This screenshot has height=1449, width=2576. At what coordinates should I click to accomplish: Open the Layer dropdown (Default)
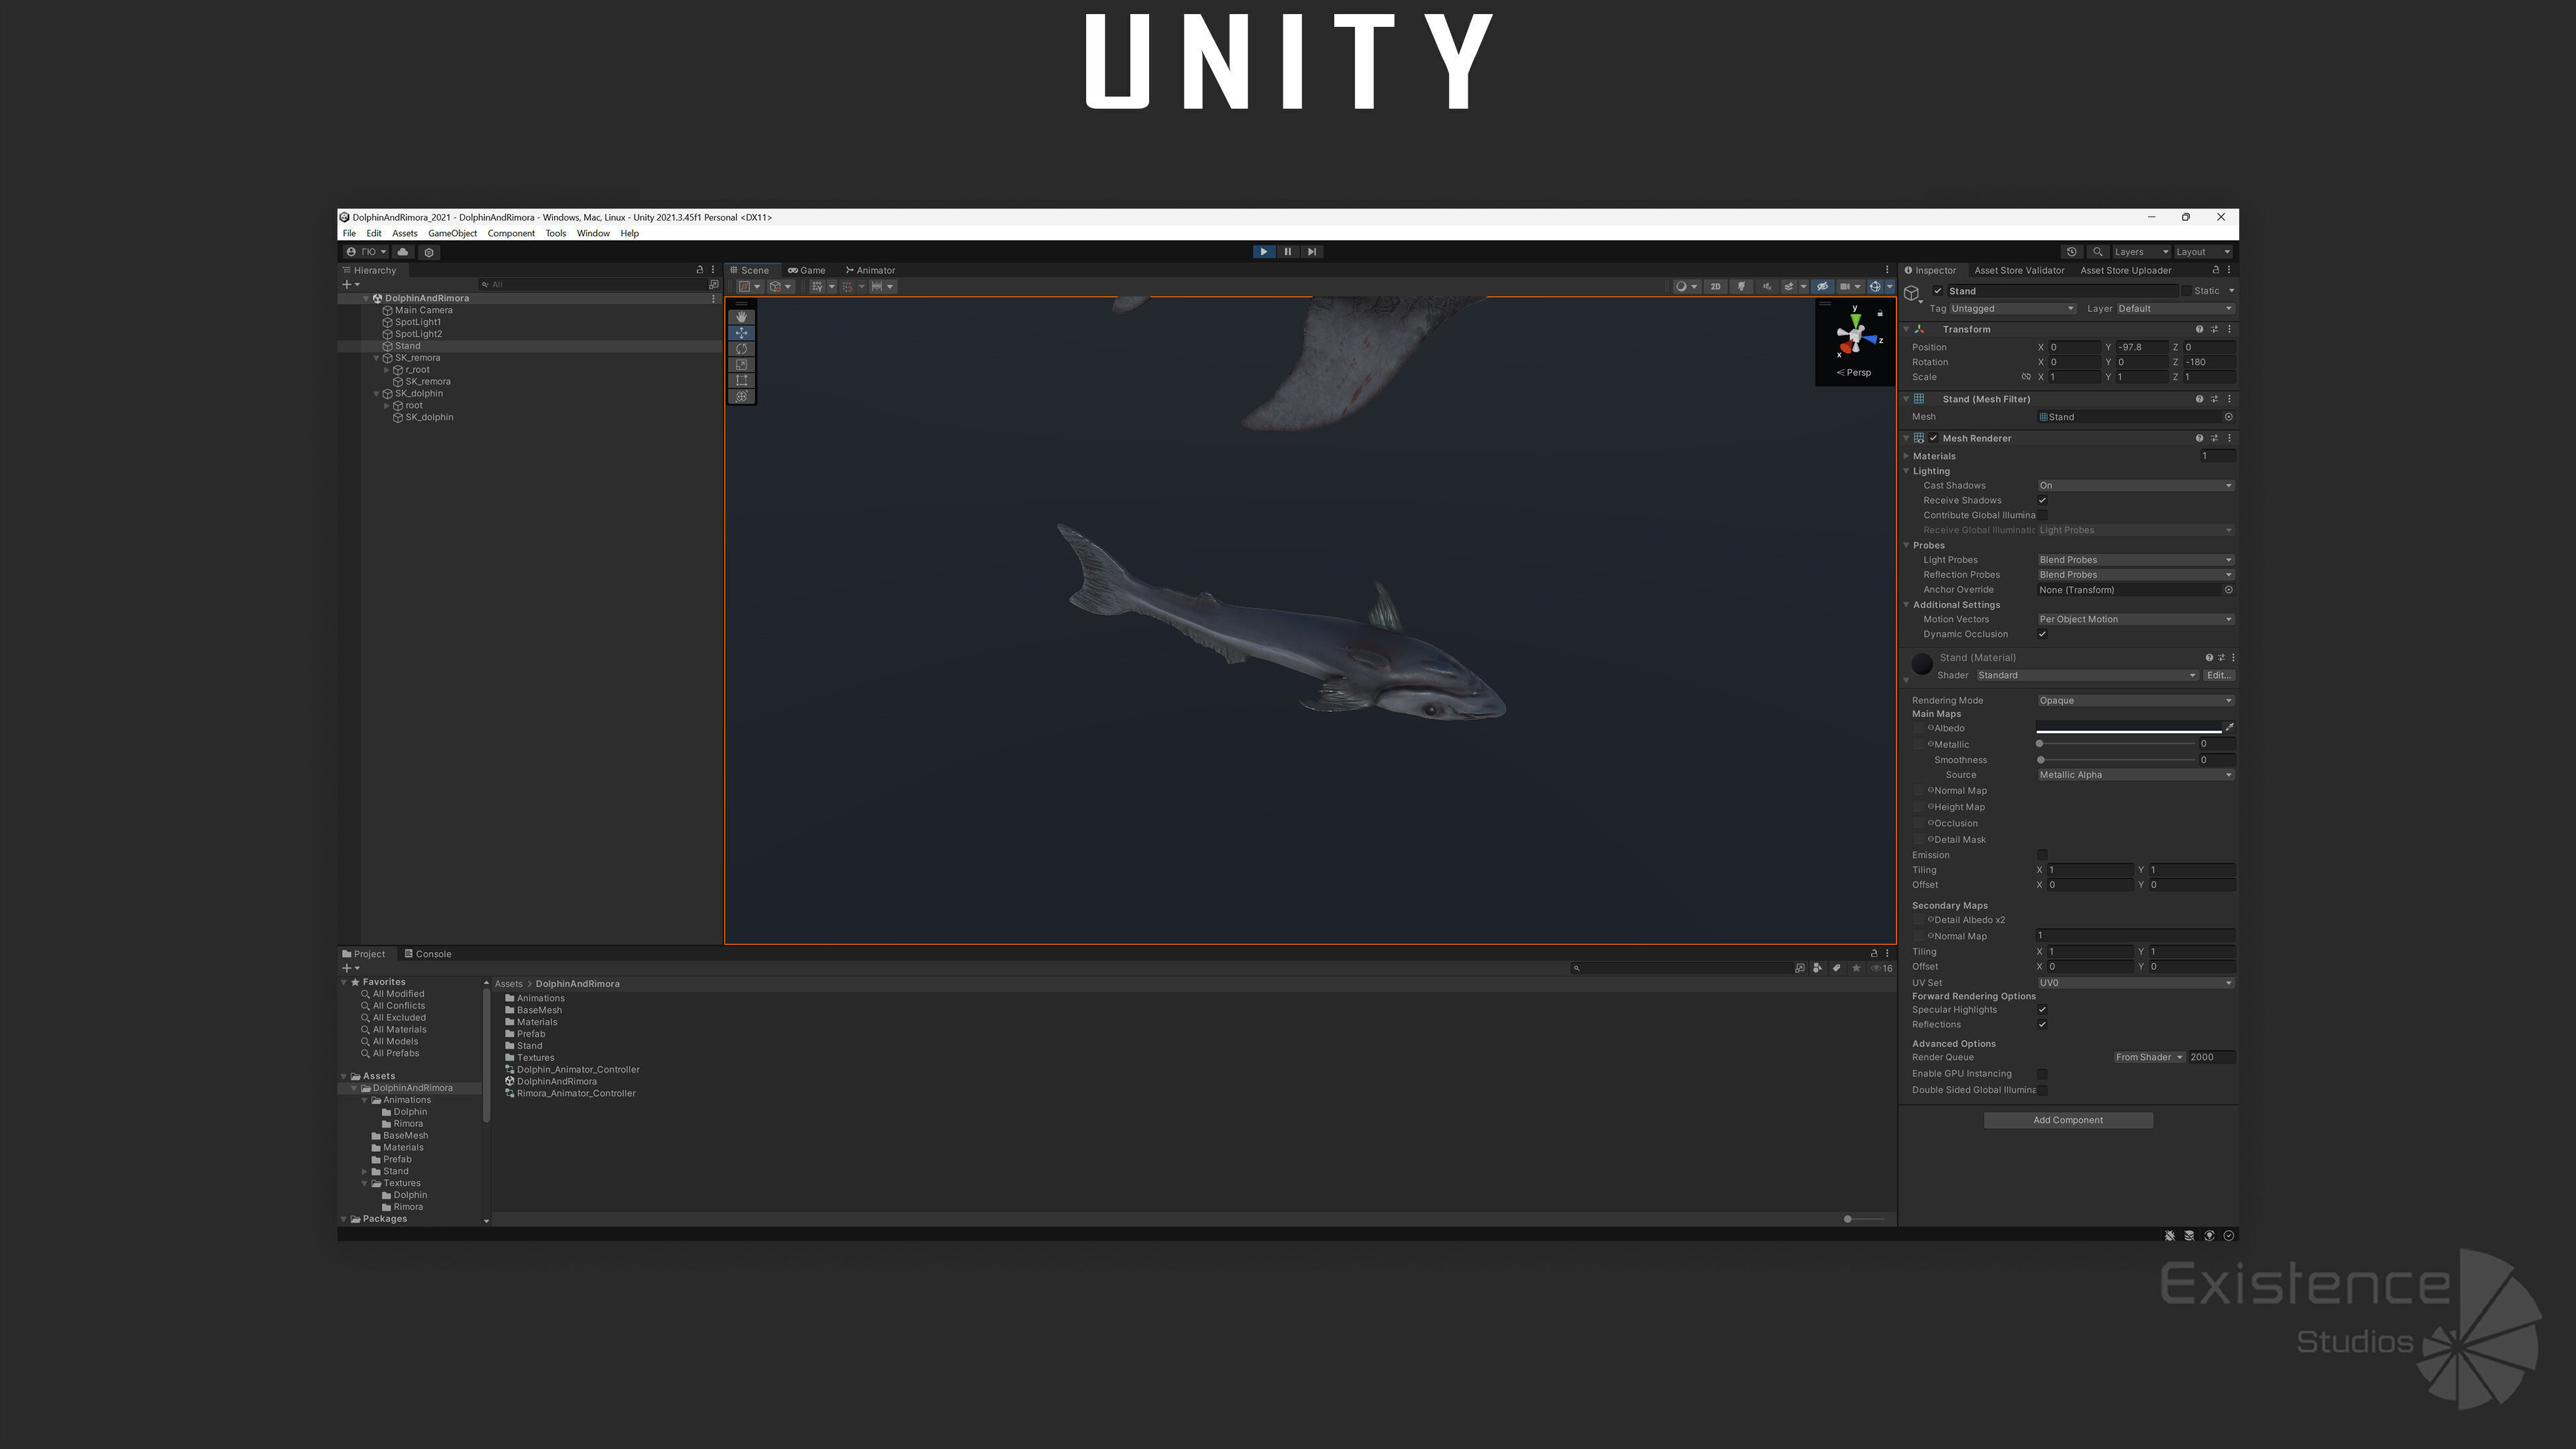(2175, 309)
